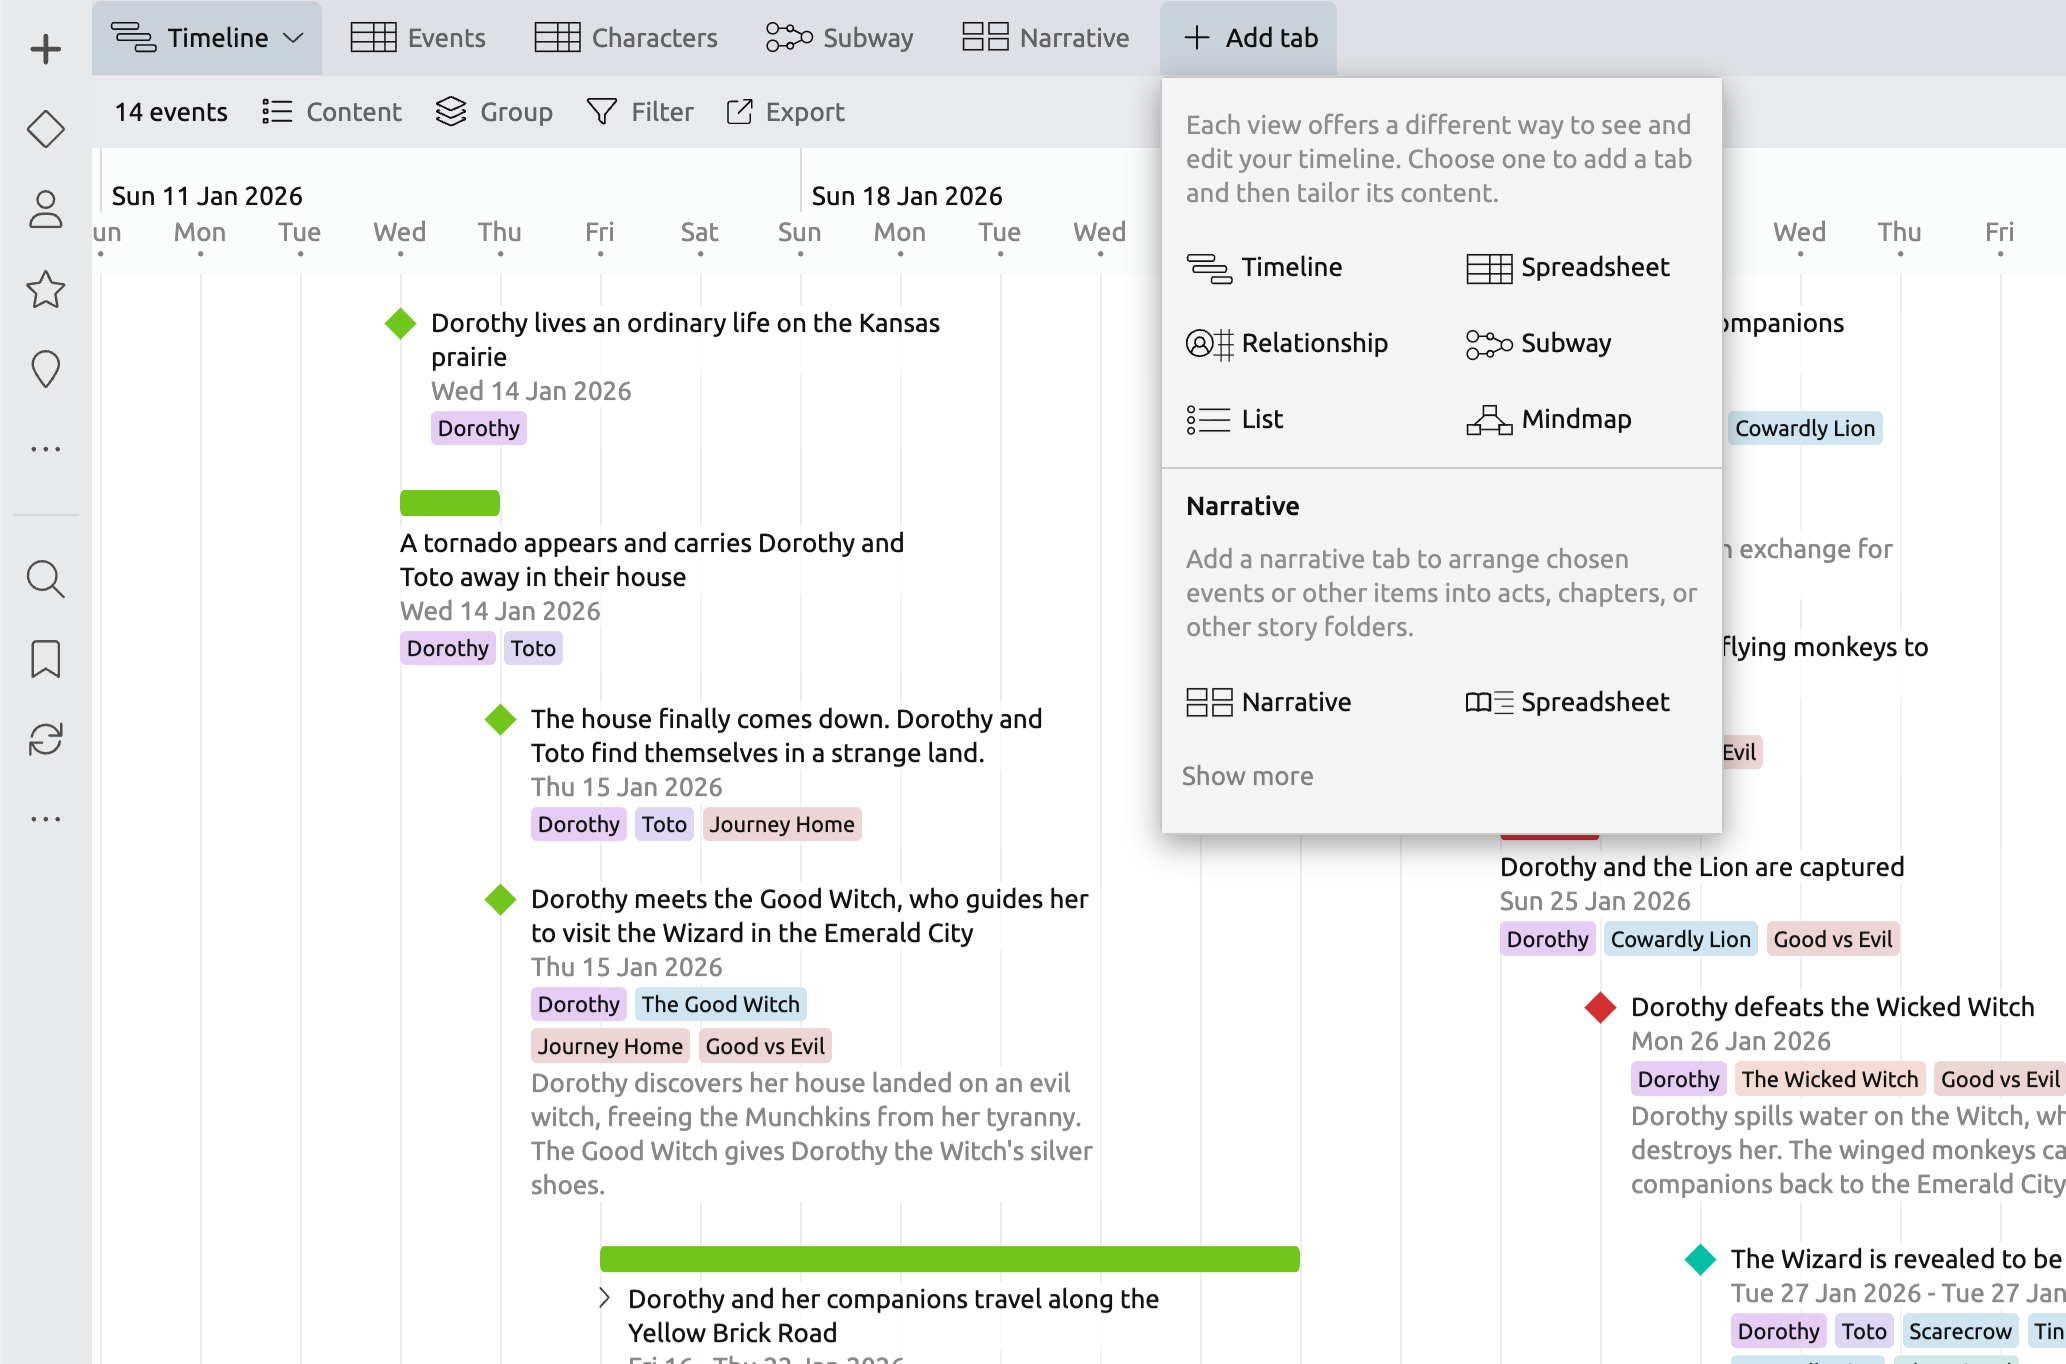Open the bookmark icon in sidebar
This screenshot has width=2066, height=1364.
(45, 659)
